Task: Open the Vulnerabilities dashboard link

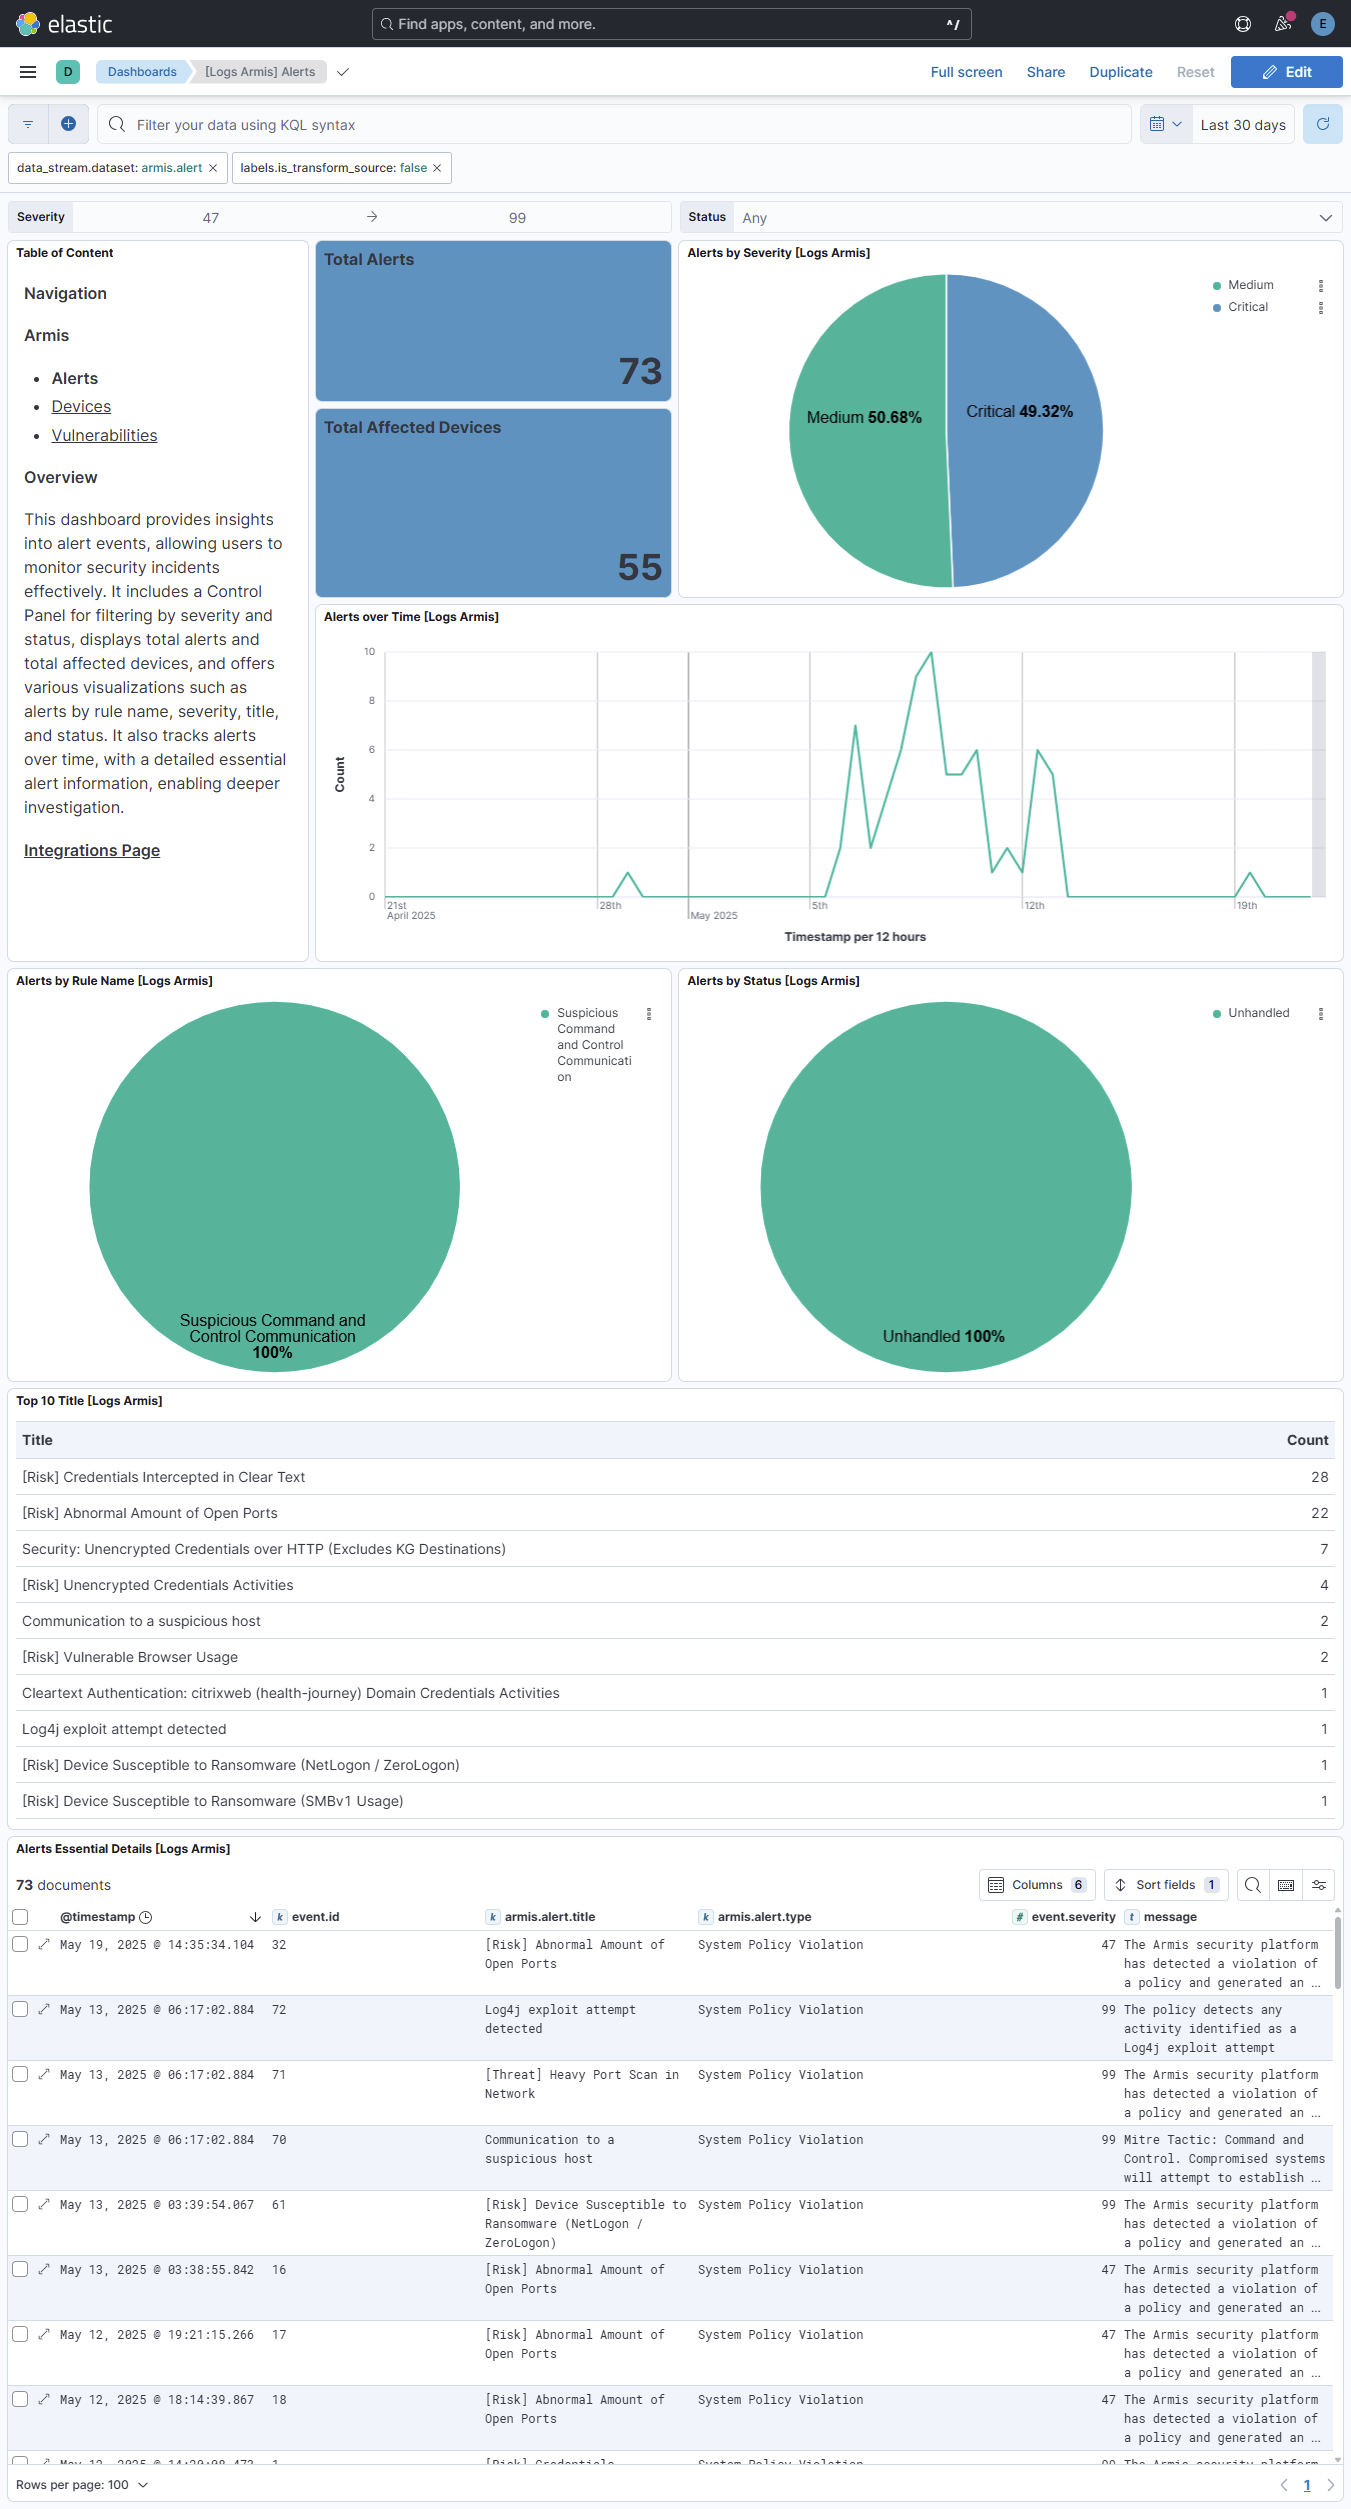Action: [104, 436]
